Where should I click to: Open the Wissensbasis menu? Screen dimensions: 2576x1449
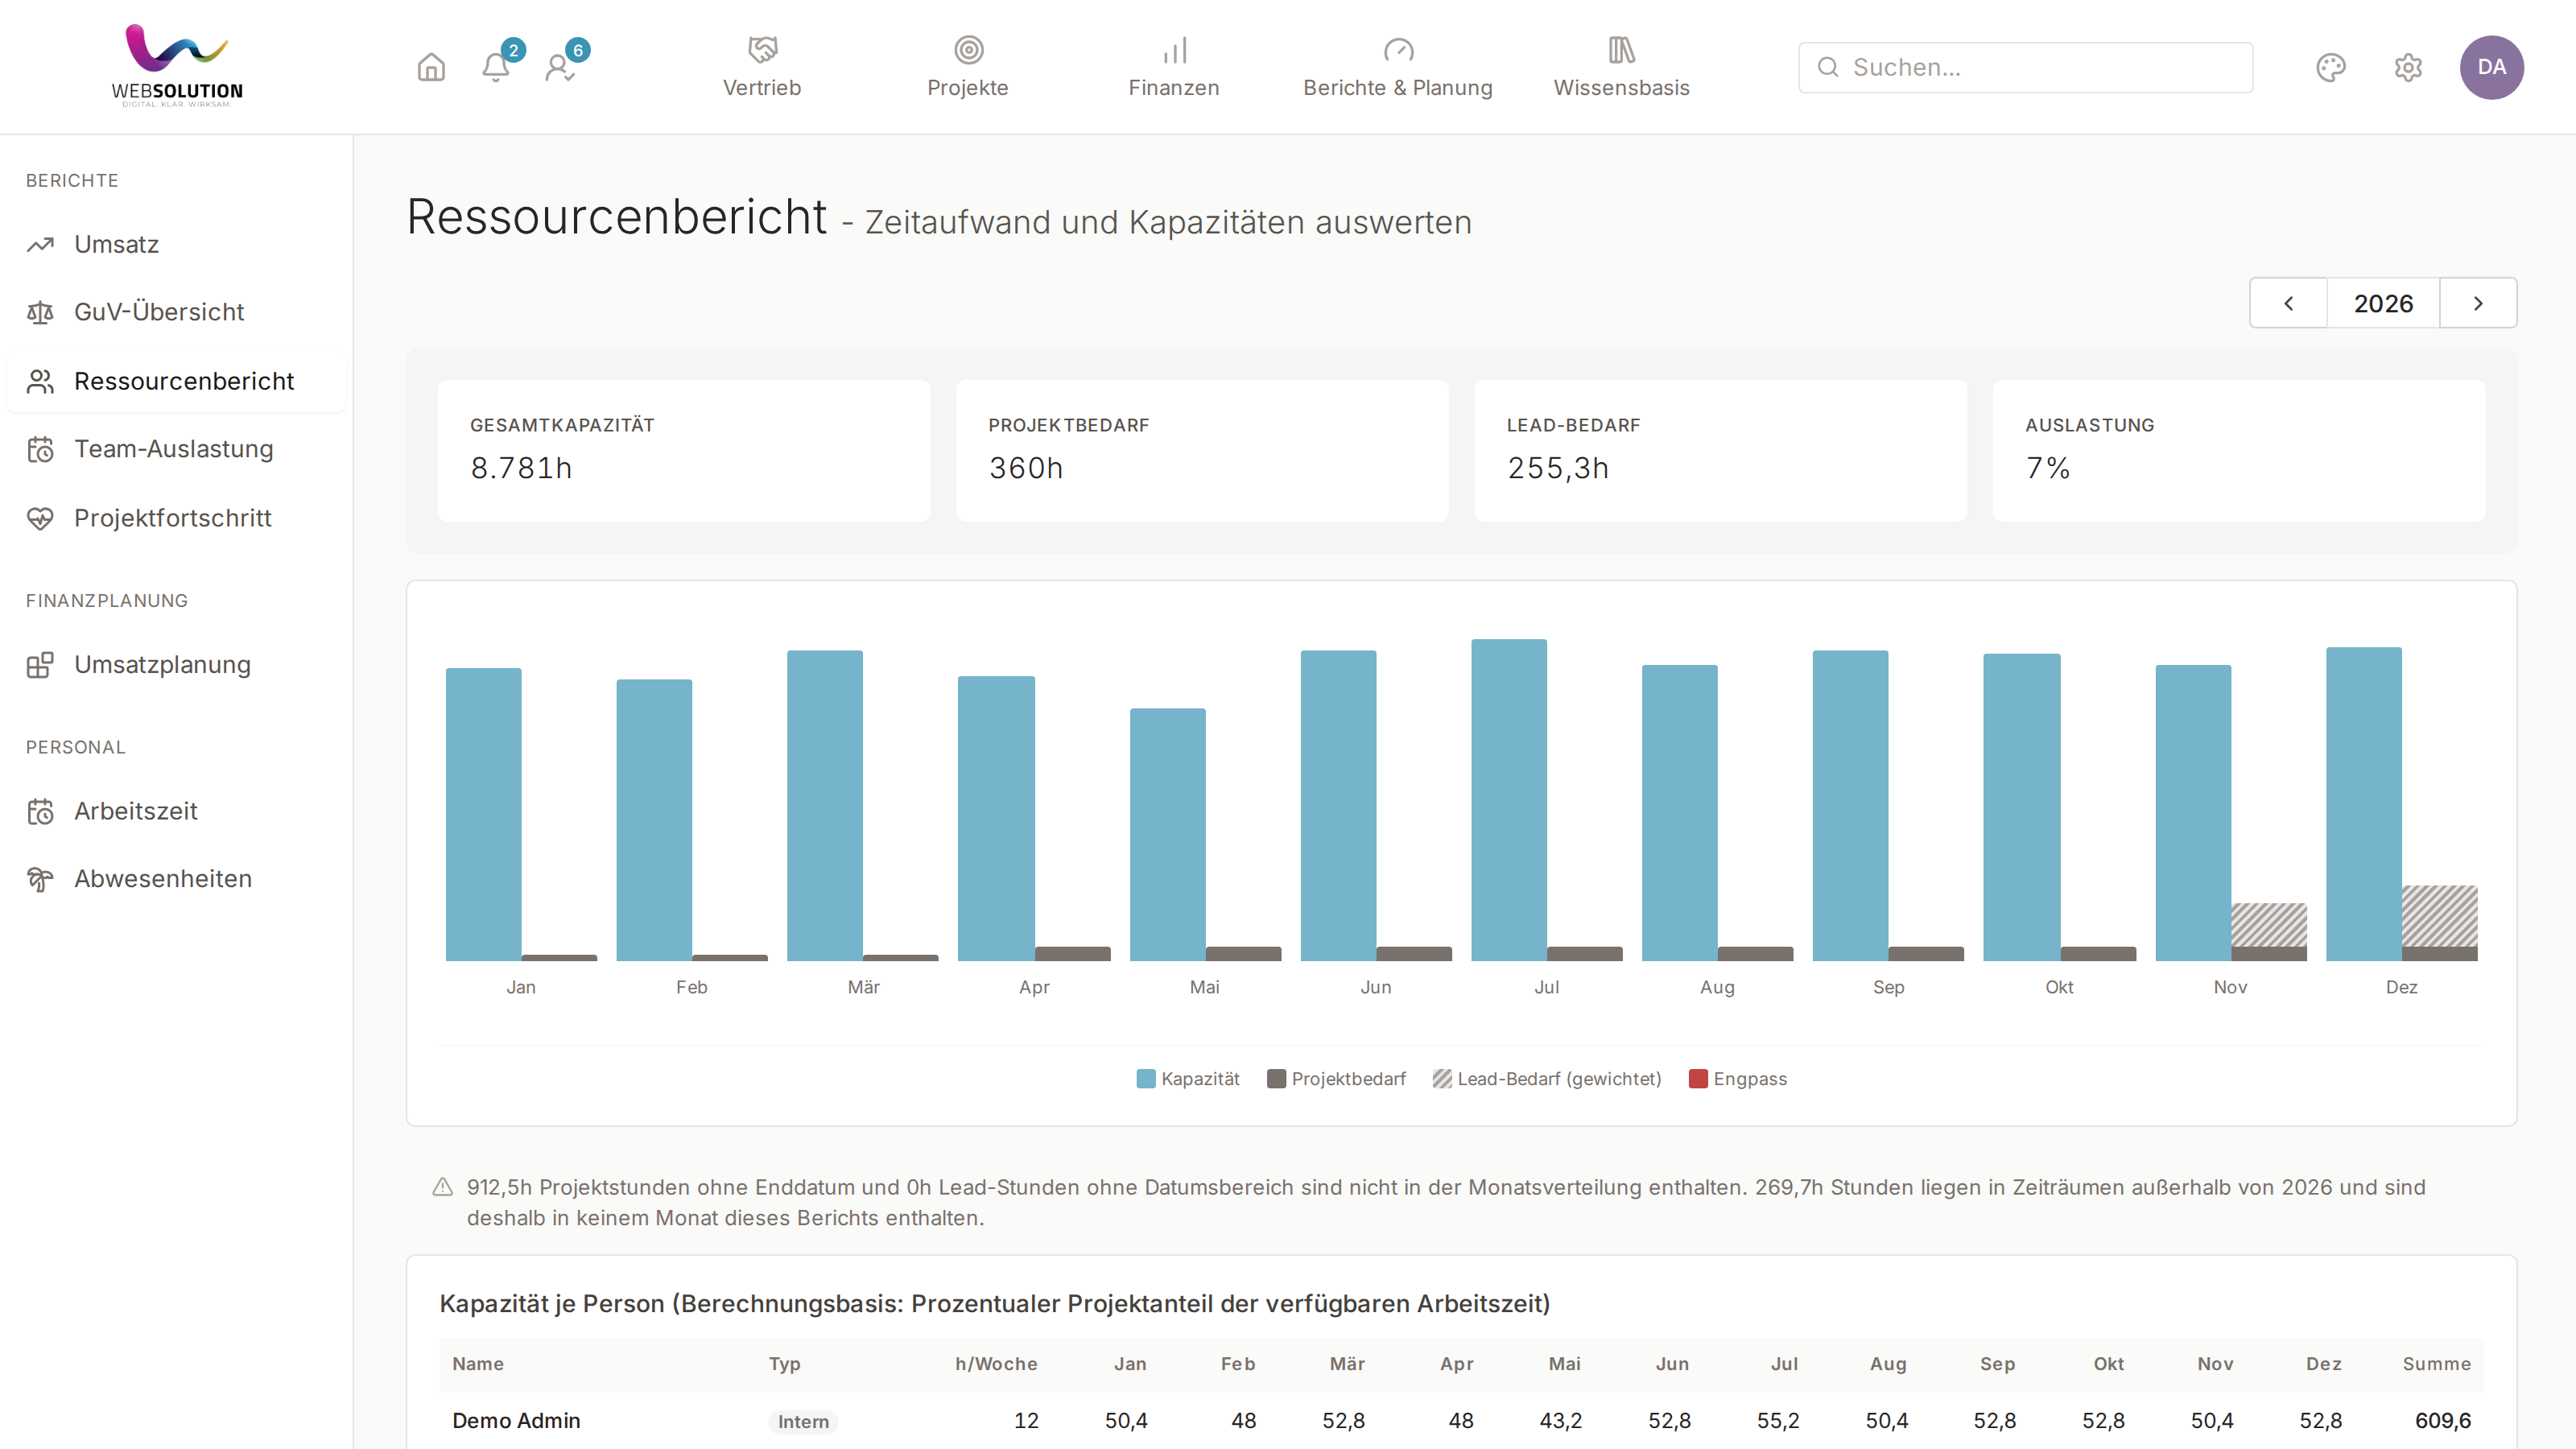click(x=1621, y=67)
